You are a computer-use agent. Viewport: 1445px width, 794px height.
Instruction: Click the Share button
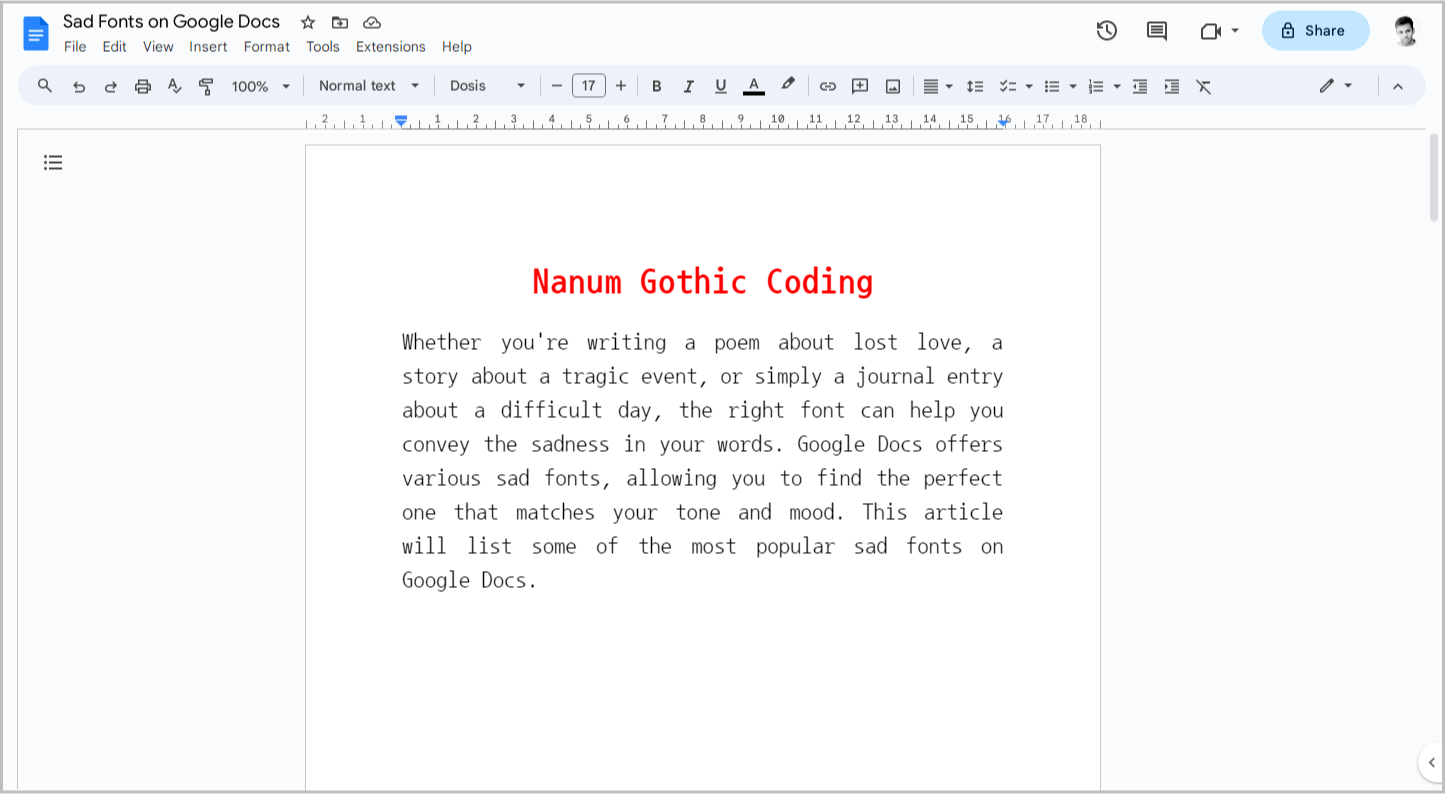point(1315,31)
